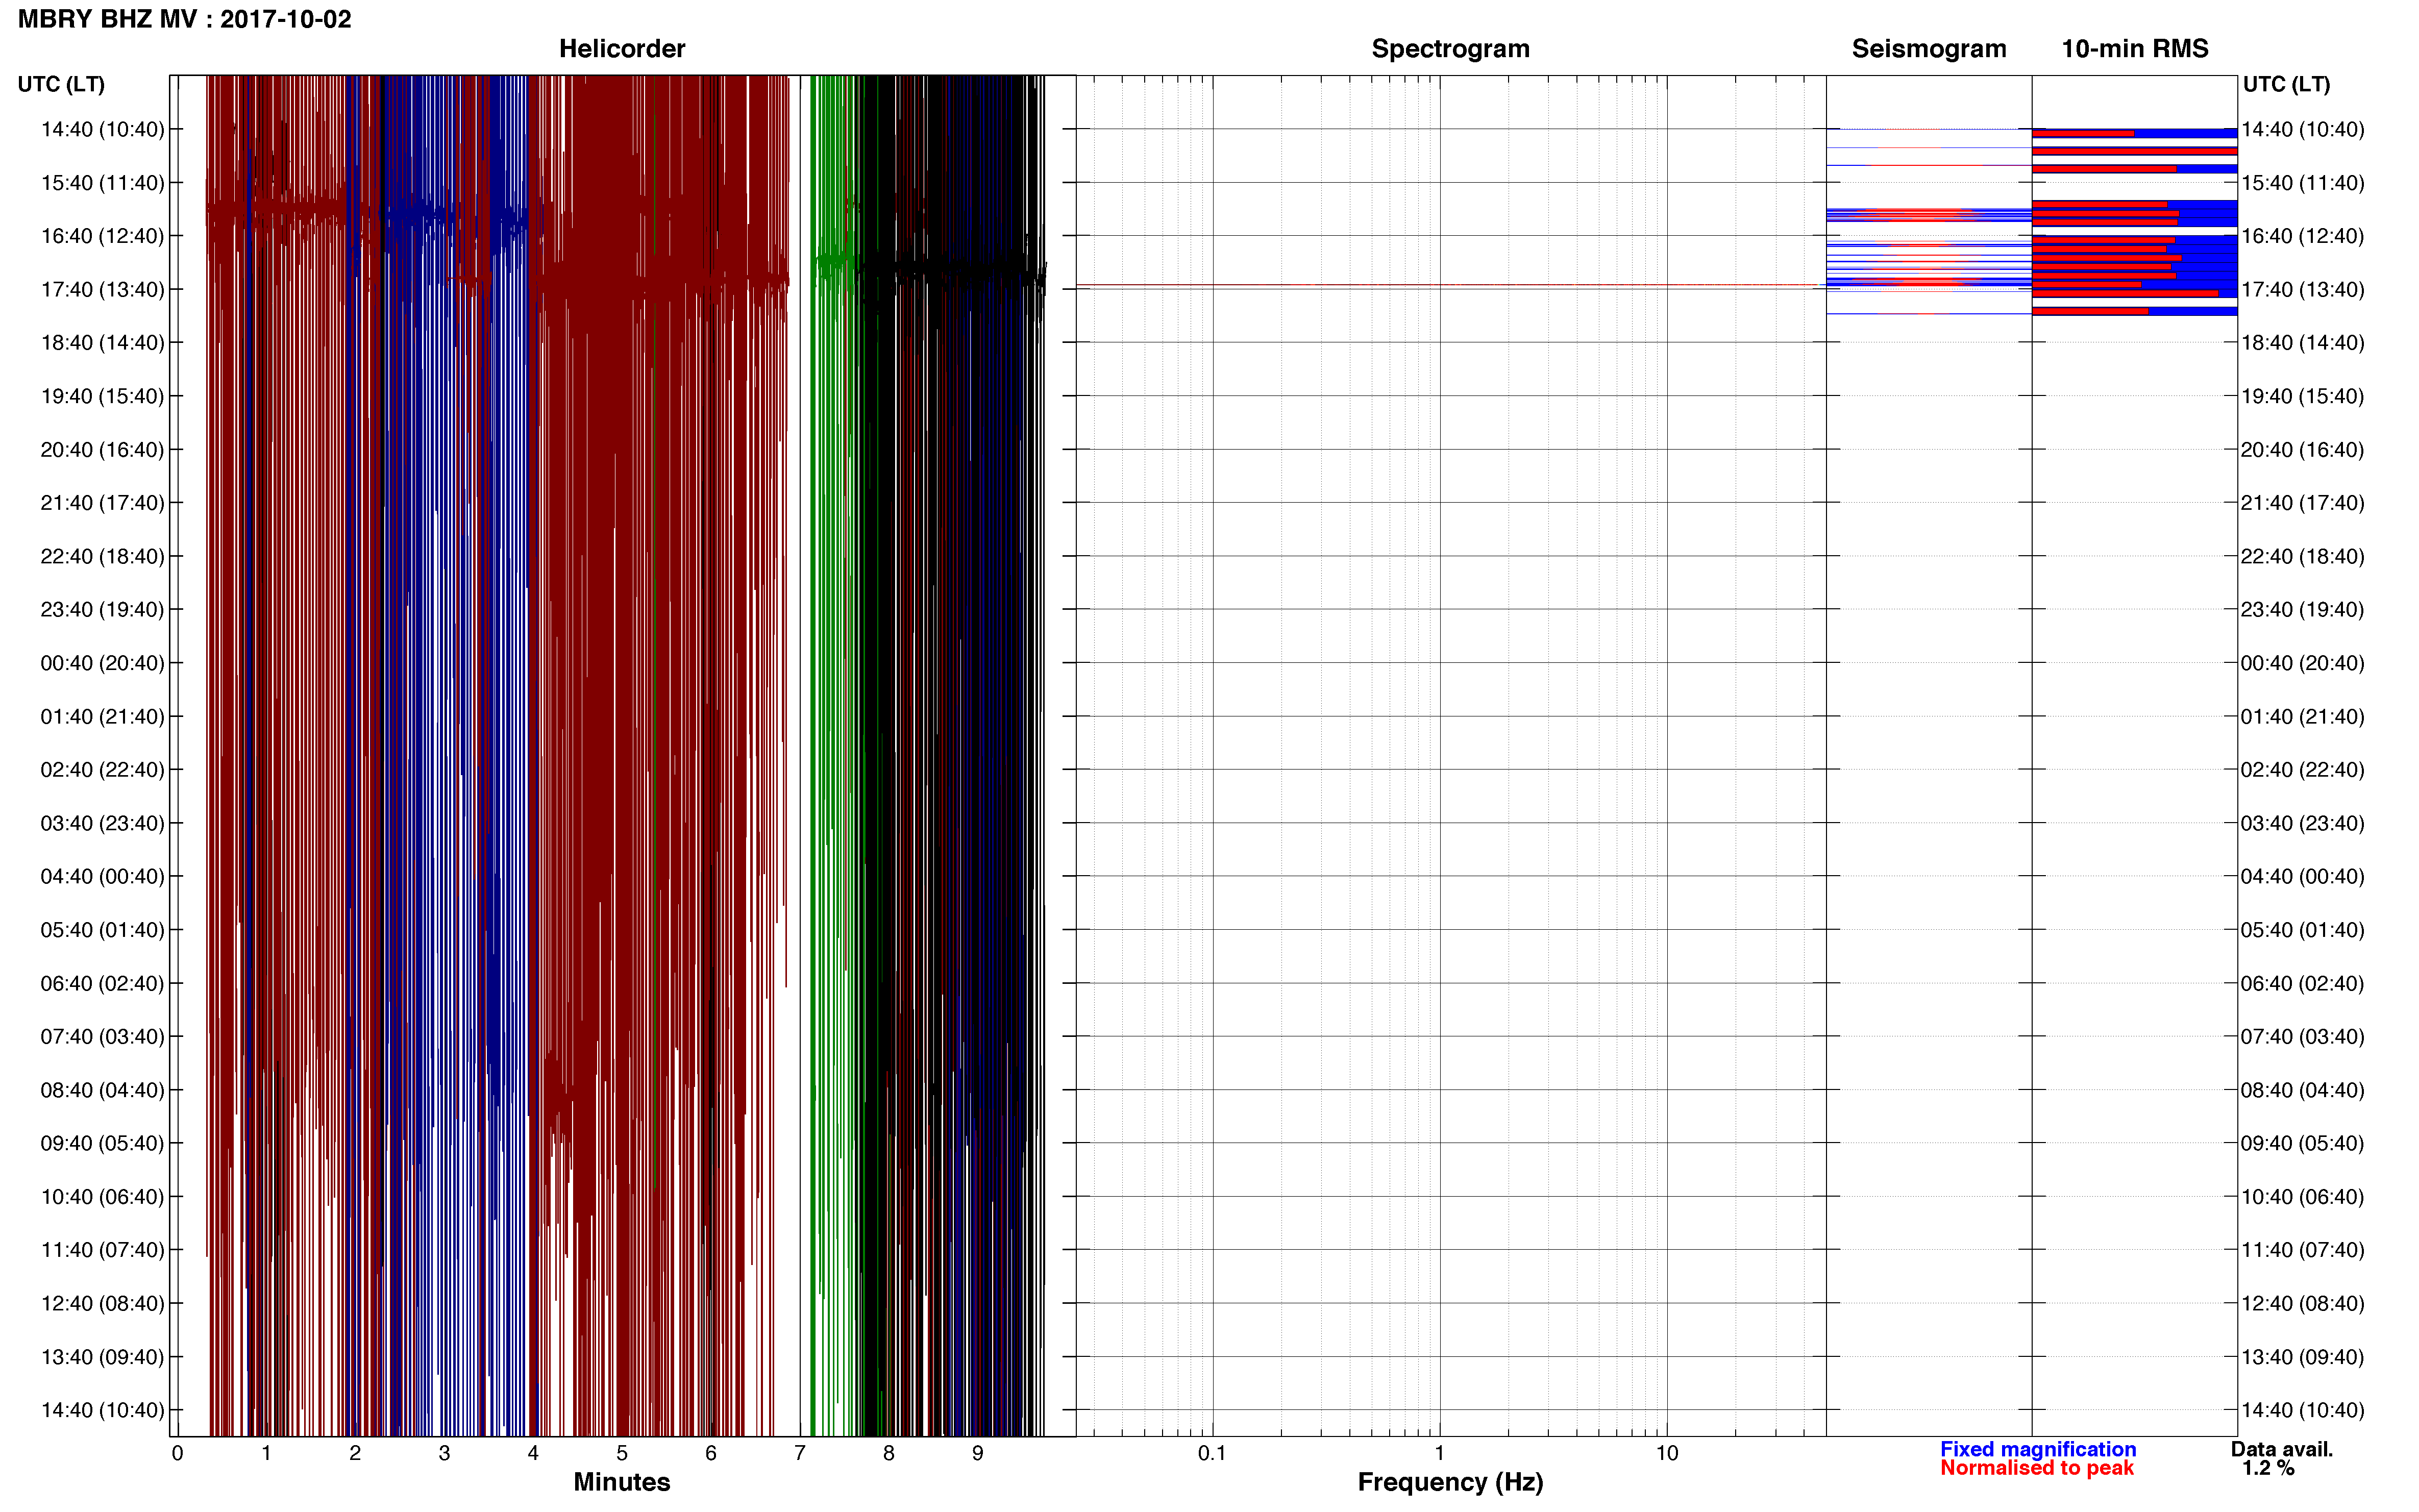
Task: Click 10:40 (06:40) on Helicorder time axis
Action: pyautogui.click(x=102, y=1197)
